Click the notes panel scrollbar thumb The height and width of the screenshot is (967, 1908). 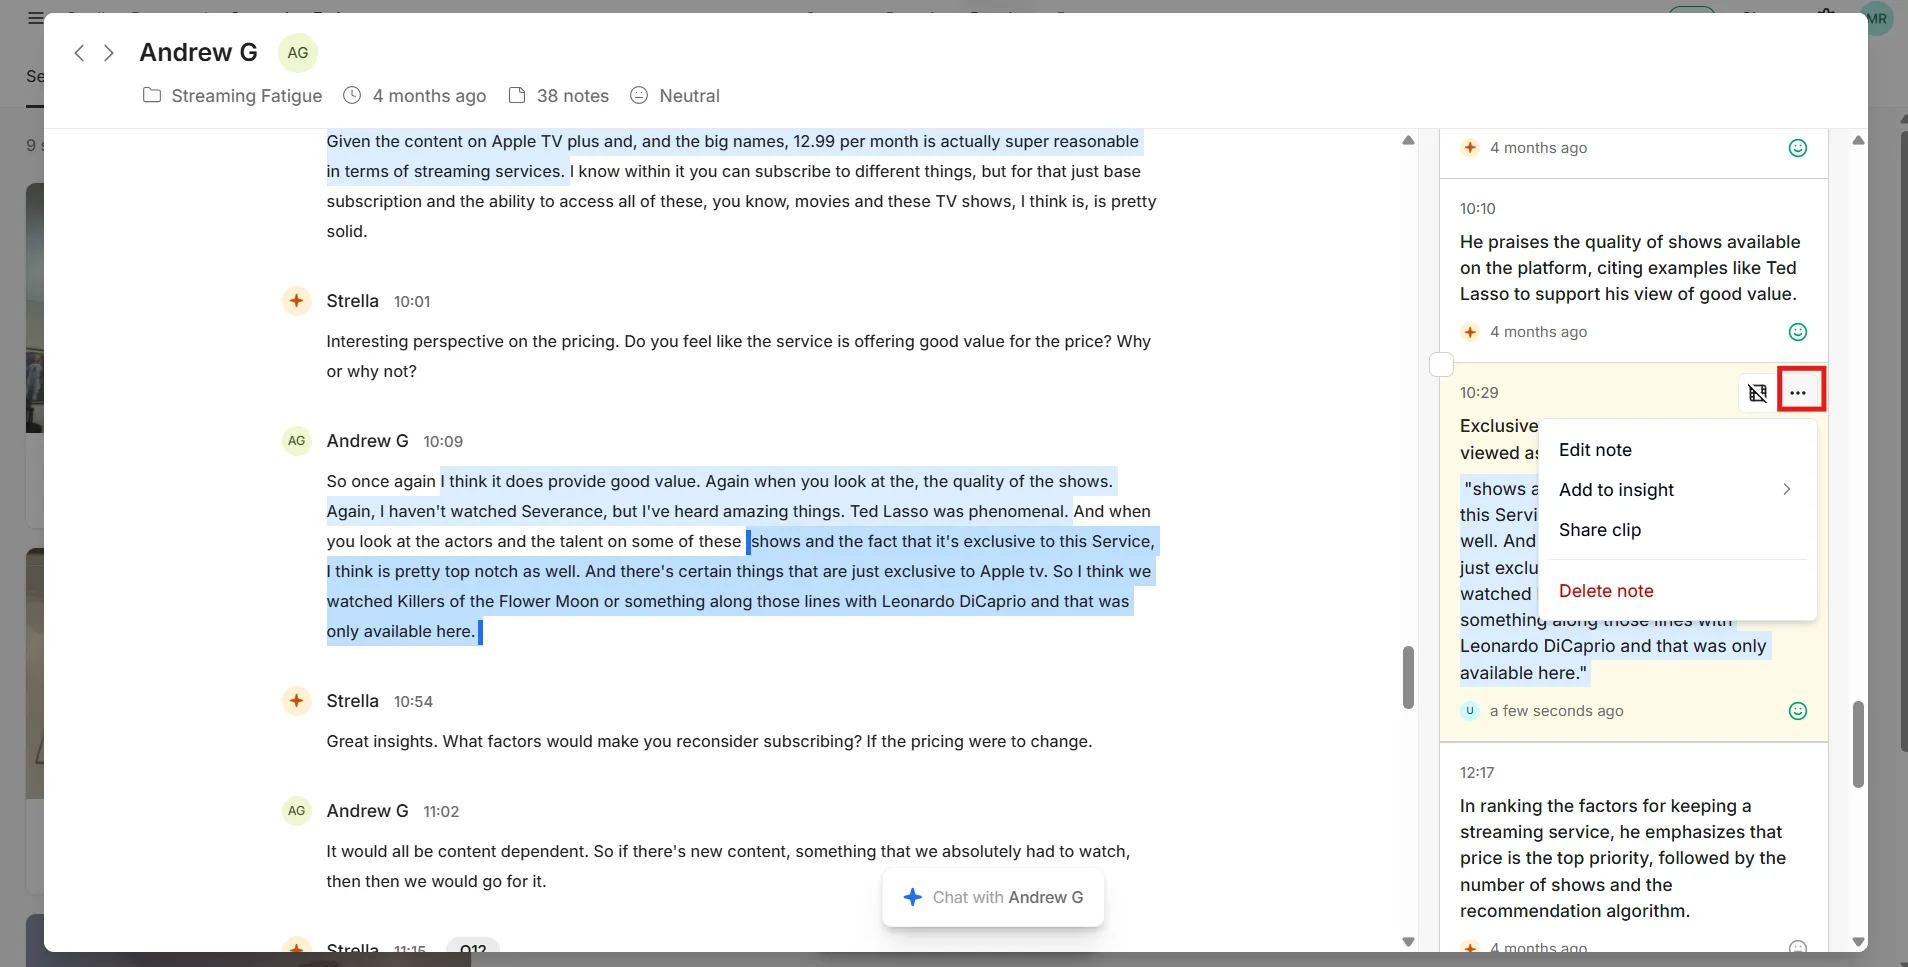(1858, 744)
